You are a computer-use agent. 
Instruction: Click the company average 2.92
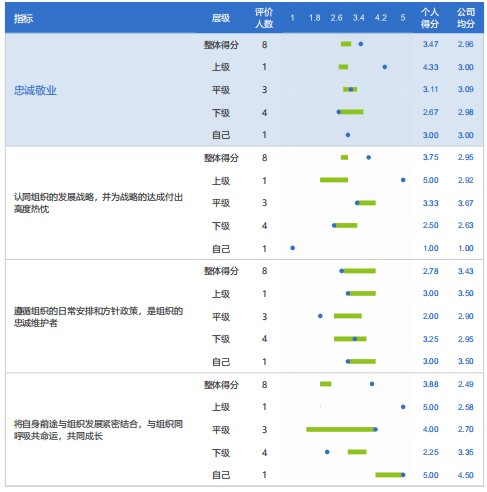[466, 180]
